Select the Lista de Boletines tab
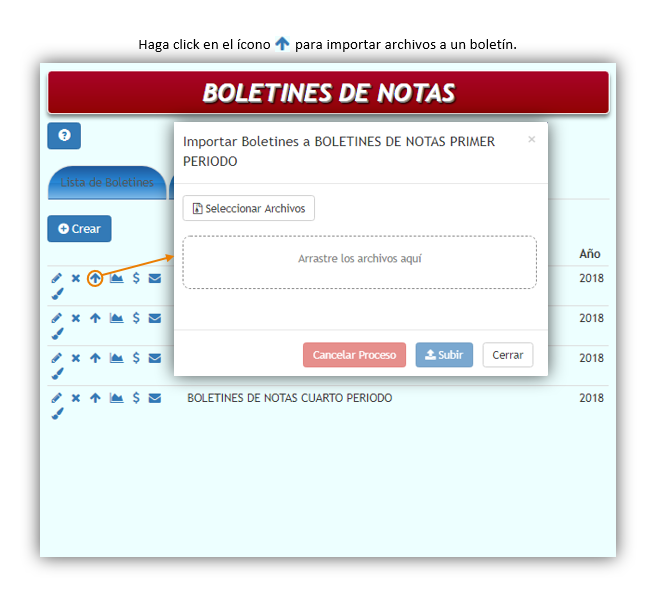 click(x=107, y=183)
